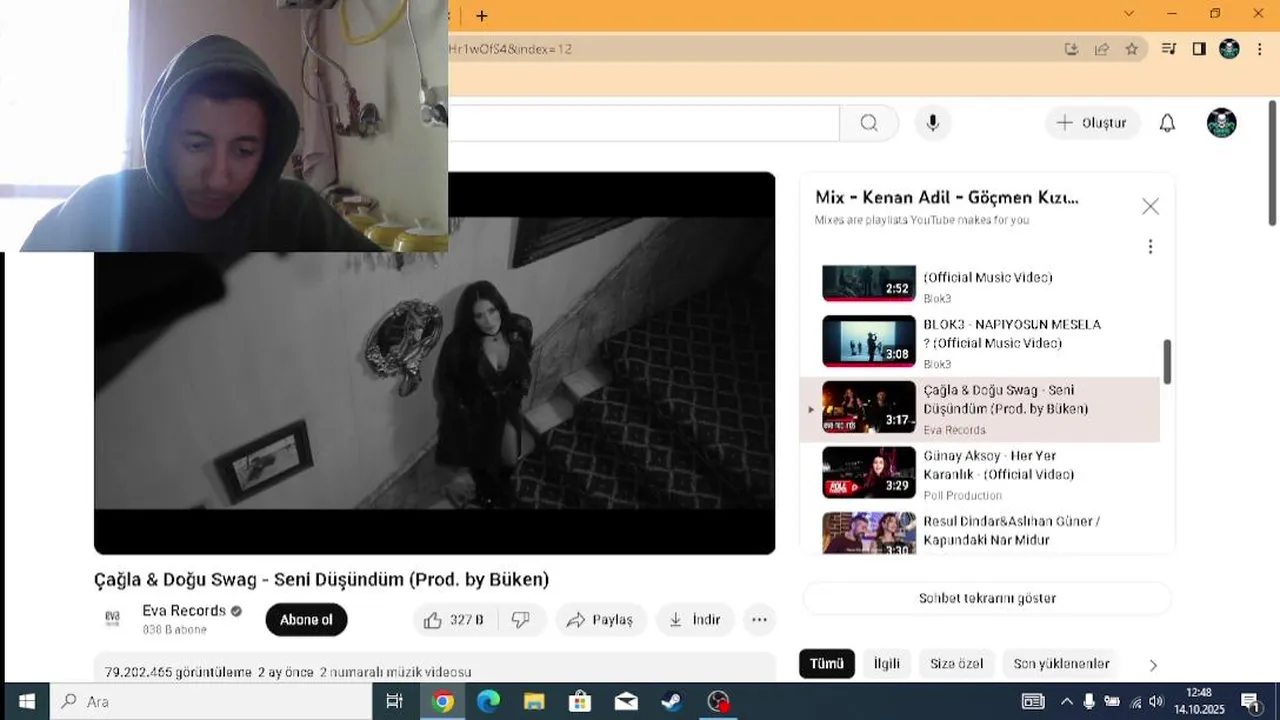The image size is (1280, 720).
Task: Open Microsoft Store from taskbar
Action: point(580,701)
